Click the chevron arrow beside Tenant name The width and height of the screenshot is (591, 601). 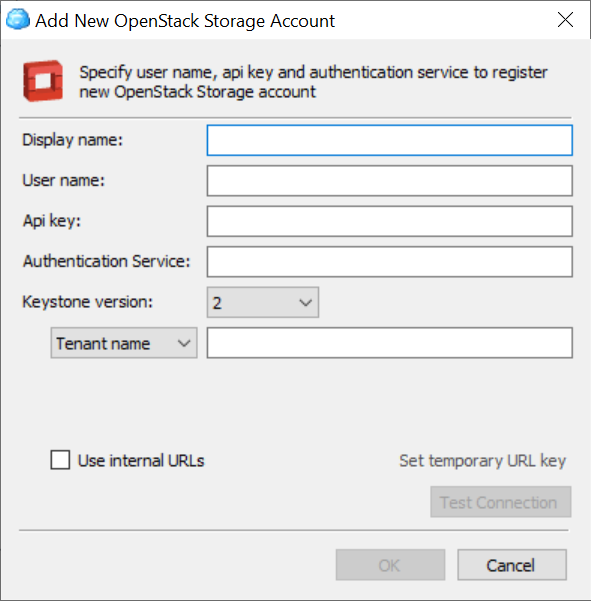(x=184, y=343)
